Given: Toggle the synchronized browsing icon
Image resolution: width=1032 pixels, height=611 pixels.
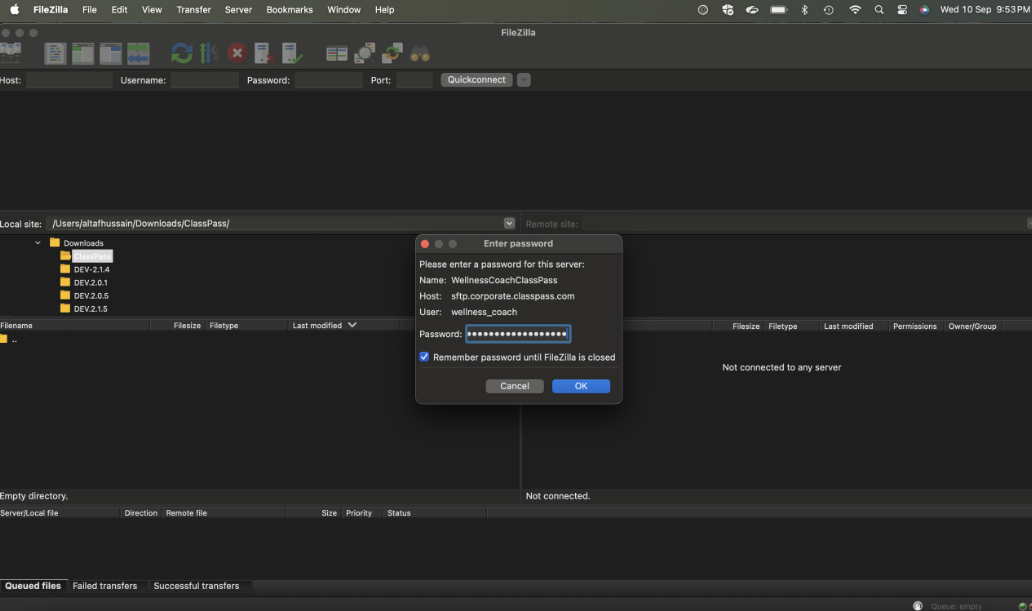Looking at the screenshot, I should tap(391, 53).
